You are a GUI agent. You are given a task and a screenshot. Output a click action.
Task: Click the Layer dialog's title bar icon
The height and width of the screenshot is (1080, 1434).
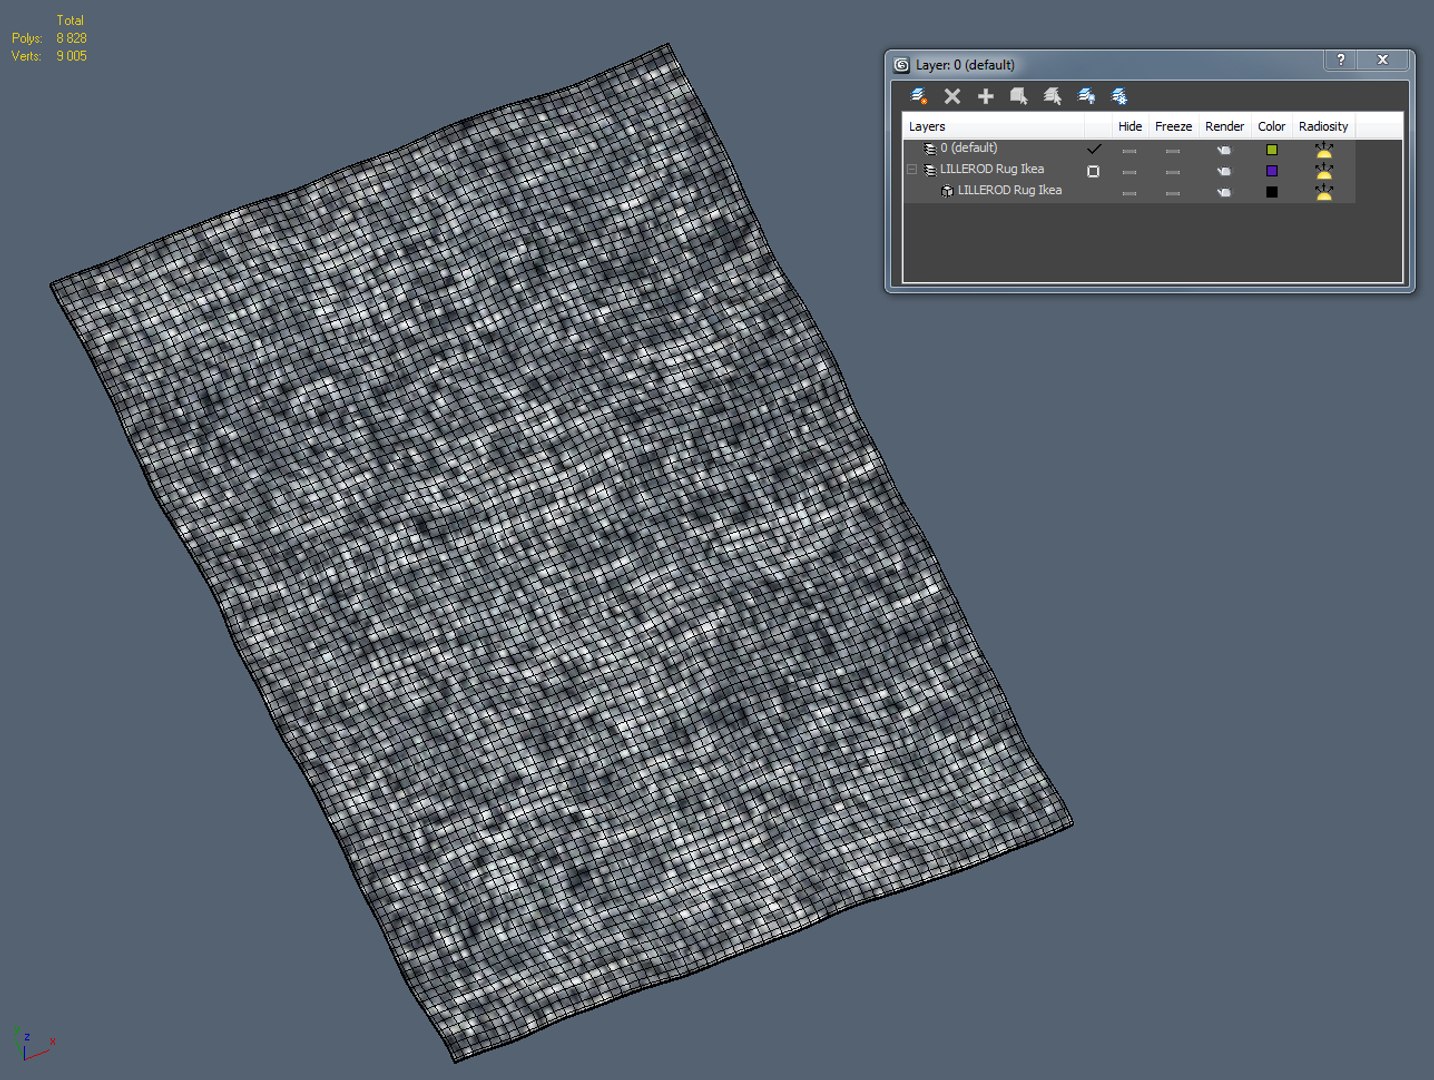click(x=901, y=65)
